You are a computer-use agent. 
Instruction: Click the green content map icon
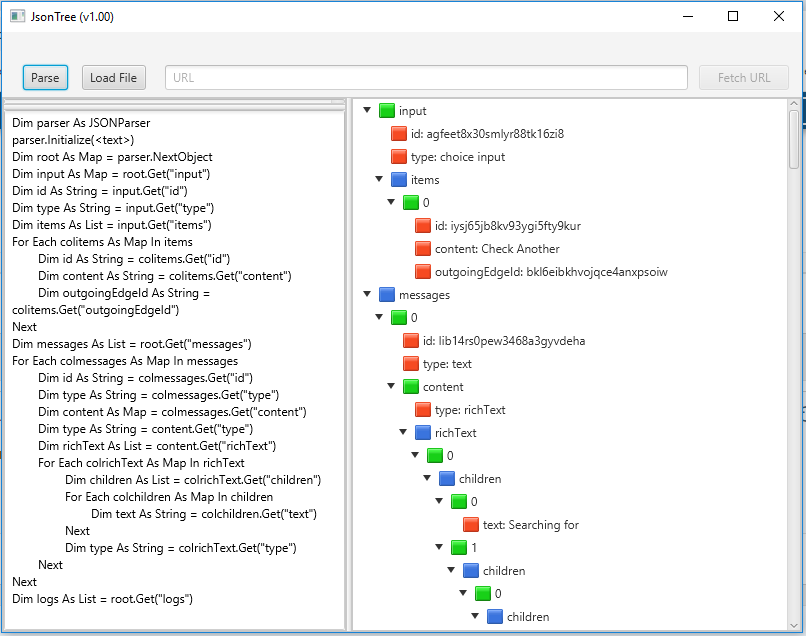(x=411, y=387)
